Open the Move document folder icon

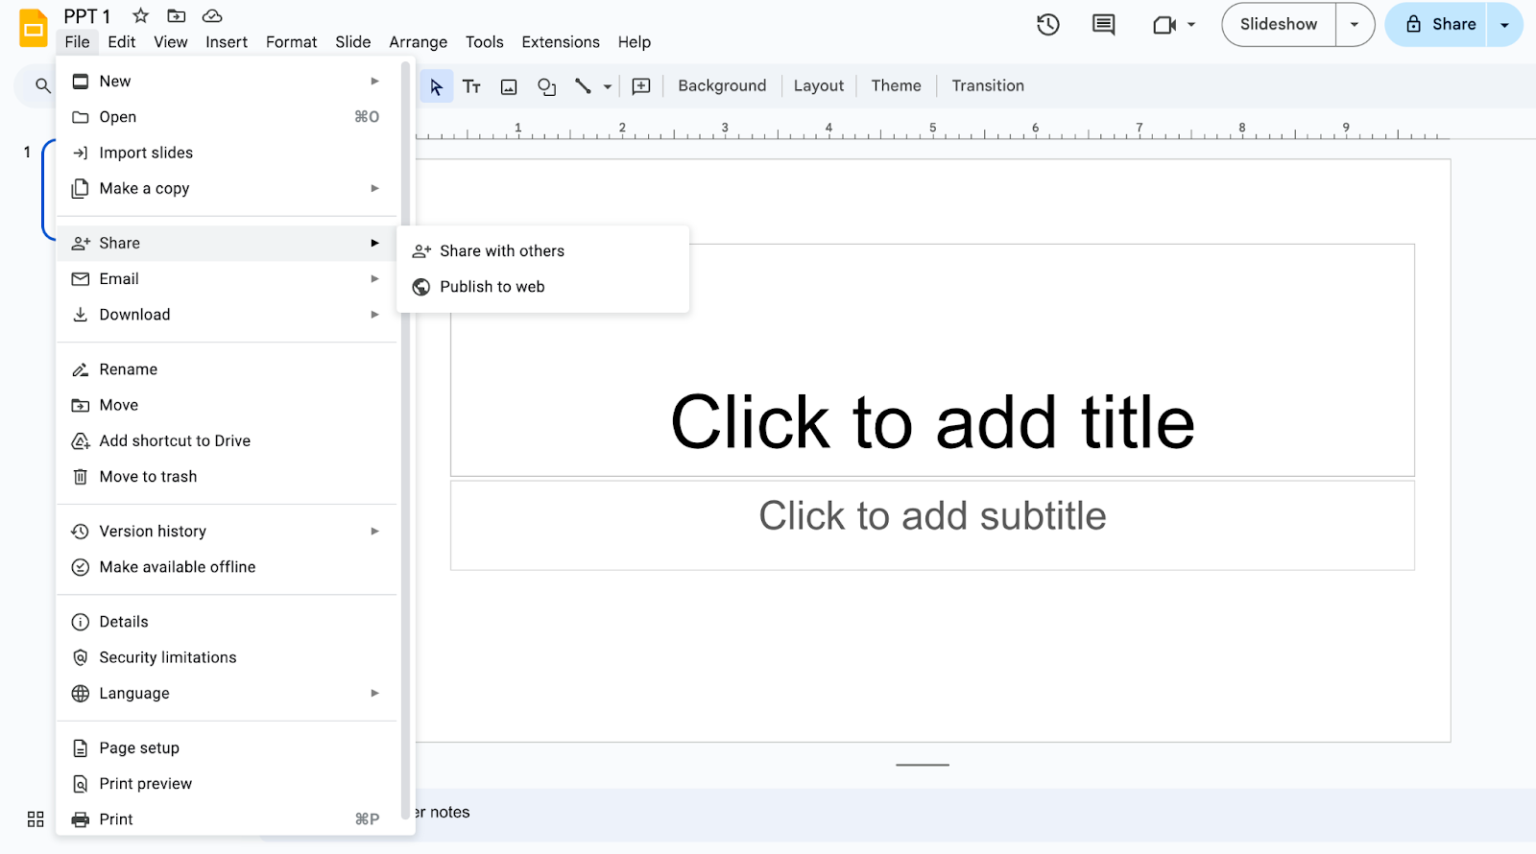[x=176, y=16]
